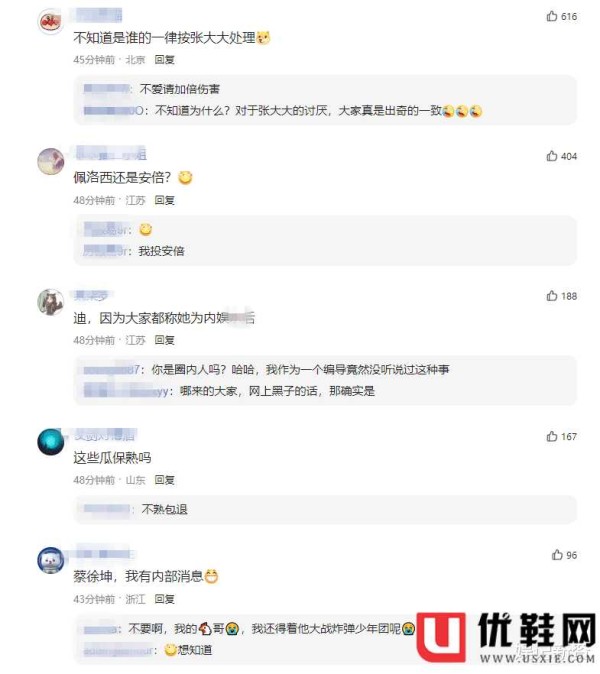
Task: Like the 蔡徐坤 comment with 96 likes
Action: (557, 555)
